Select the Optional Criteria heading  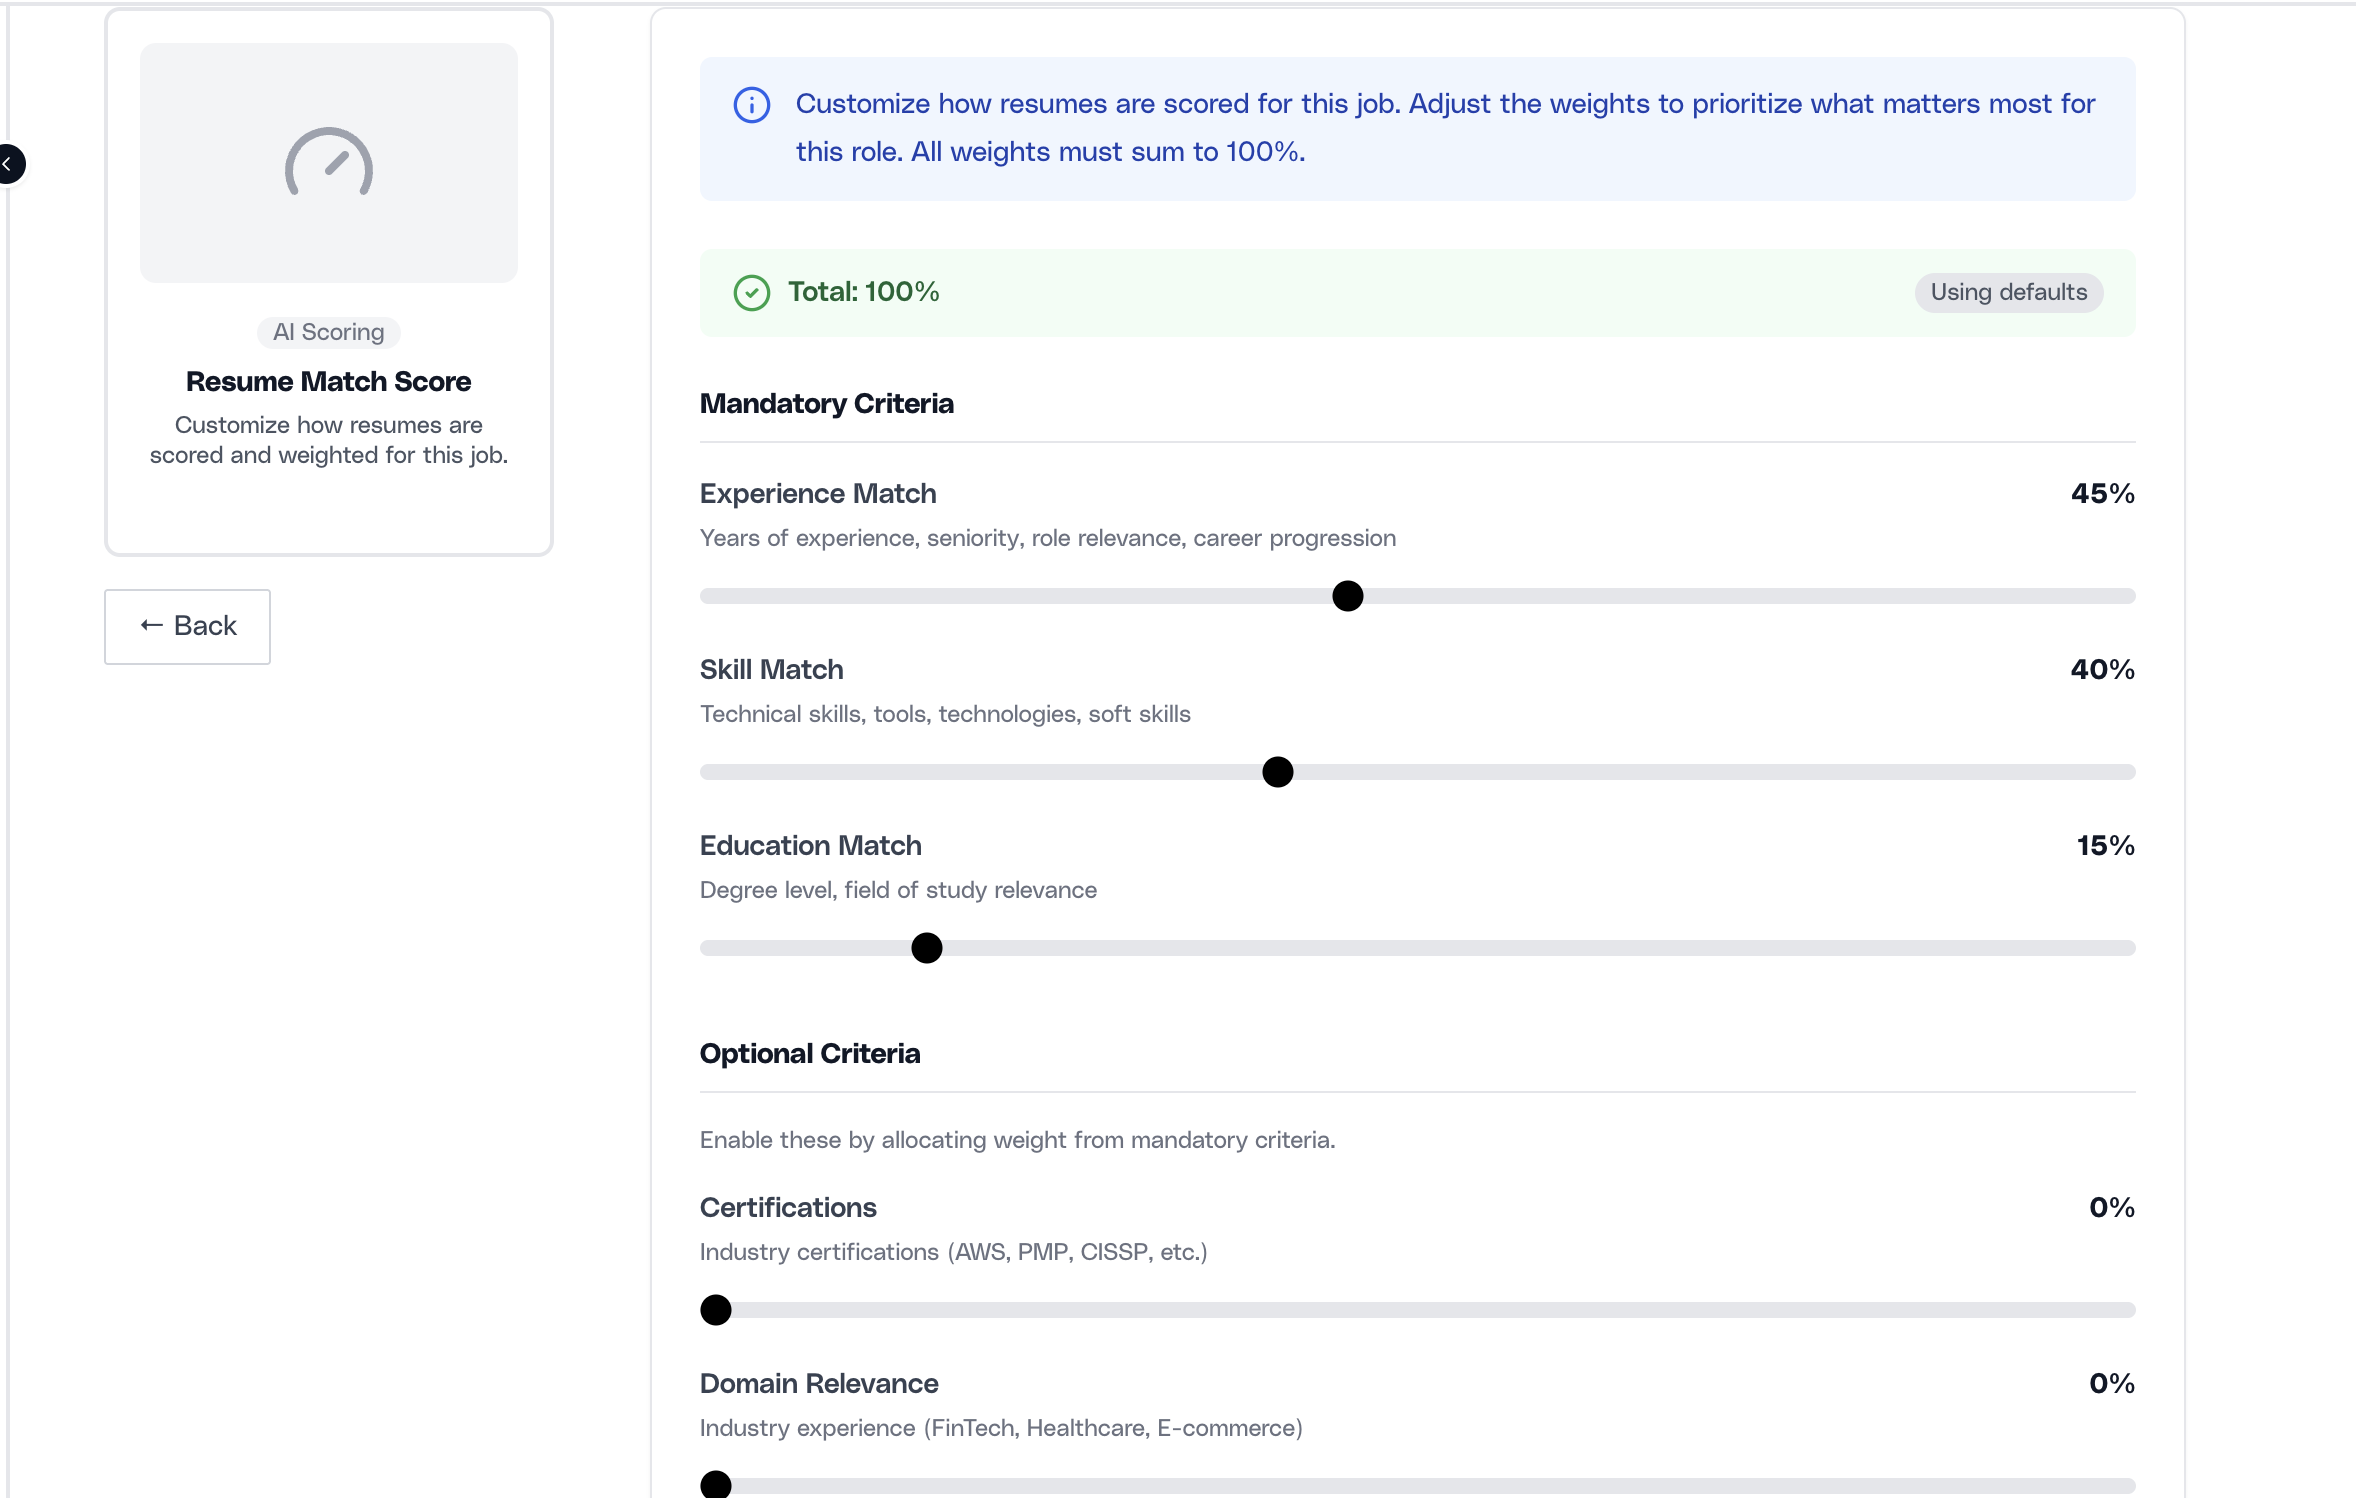tap(809, 1053)
